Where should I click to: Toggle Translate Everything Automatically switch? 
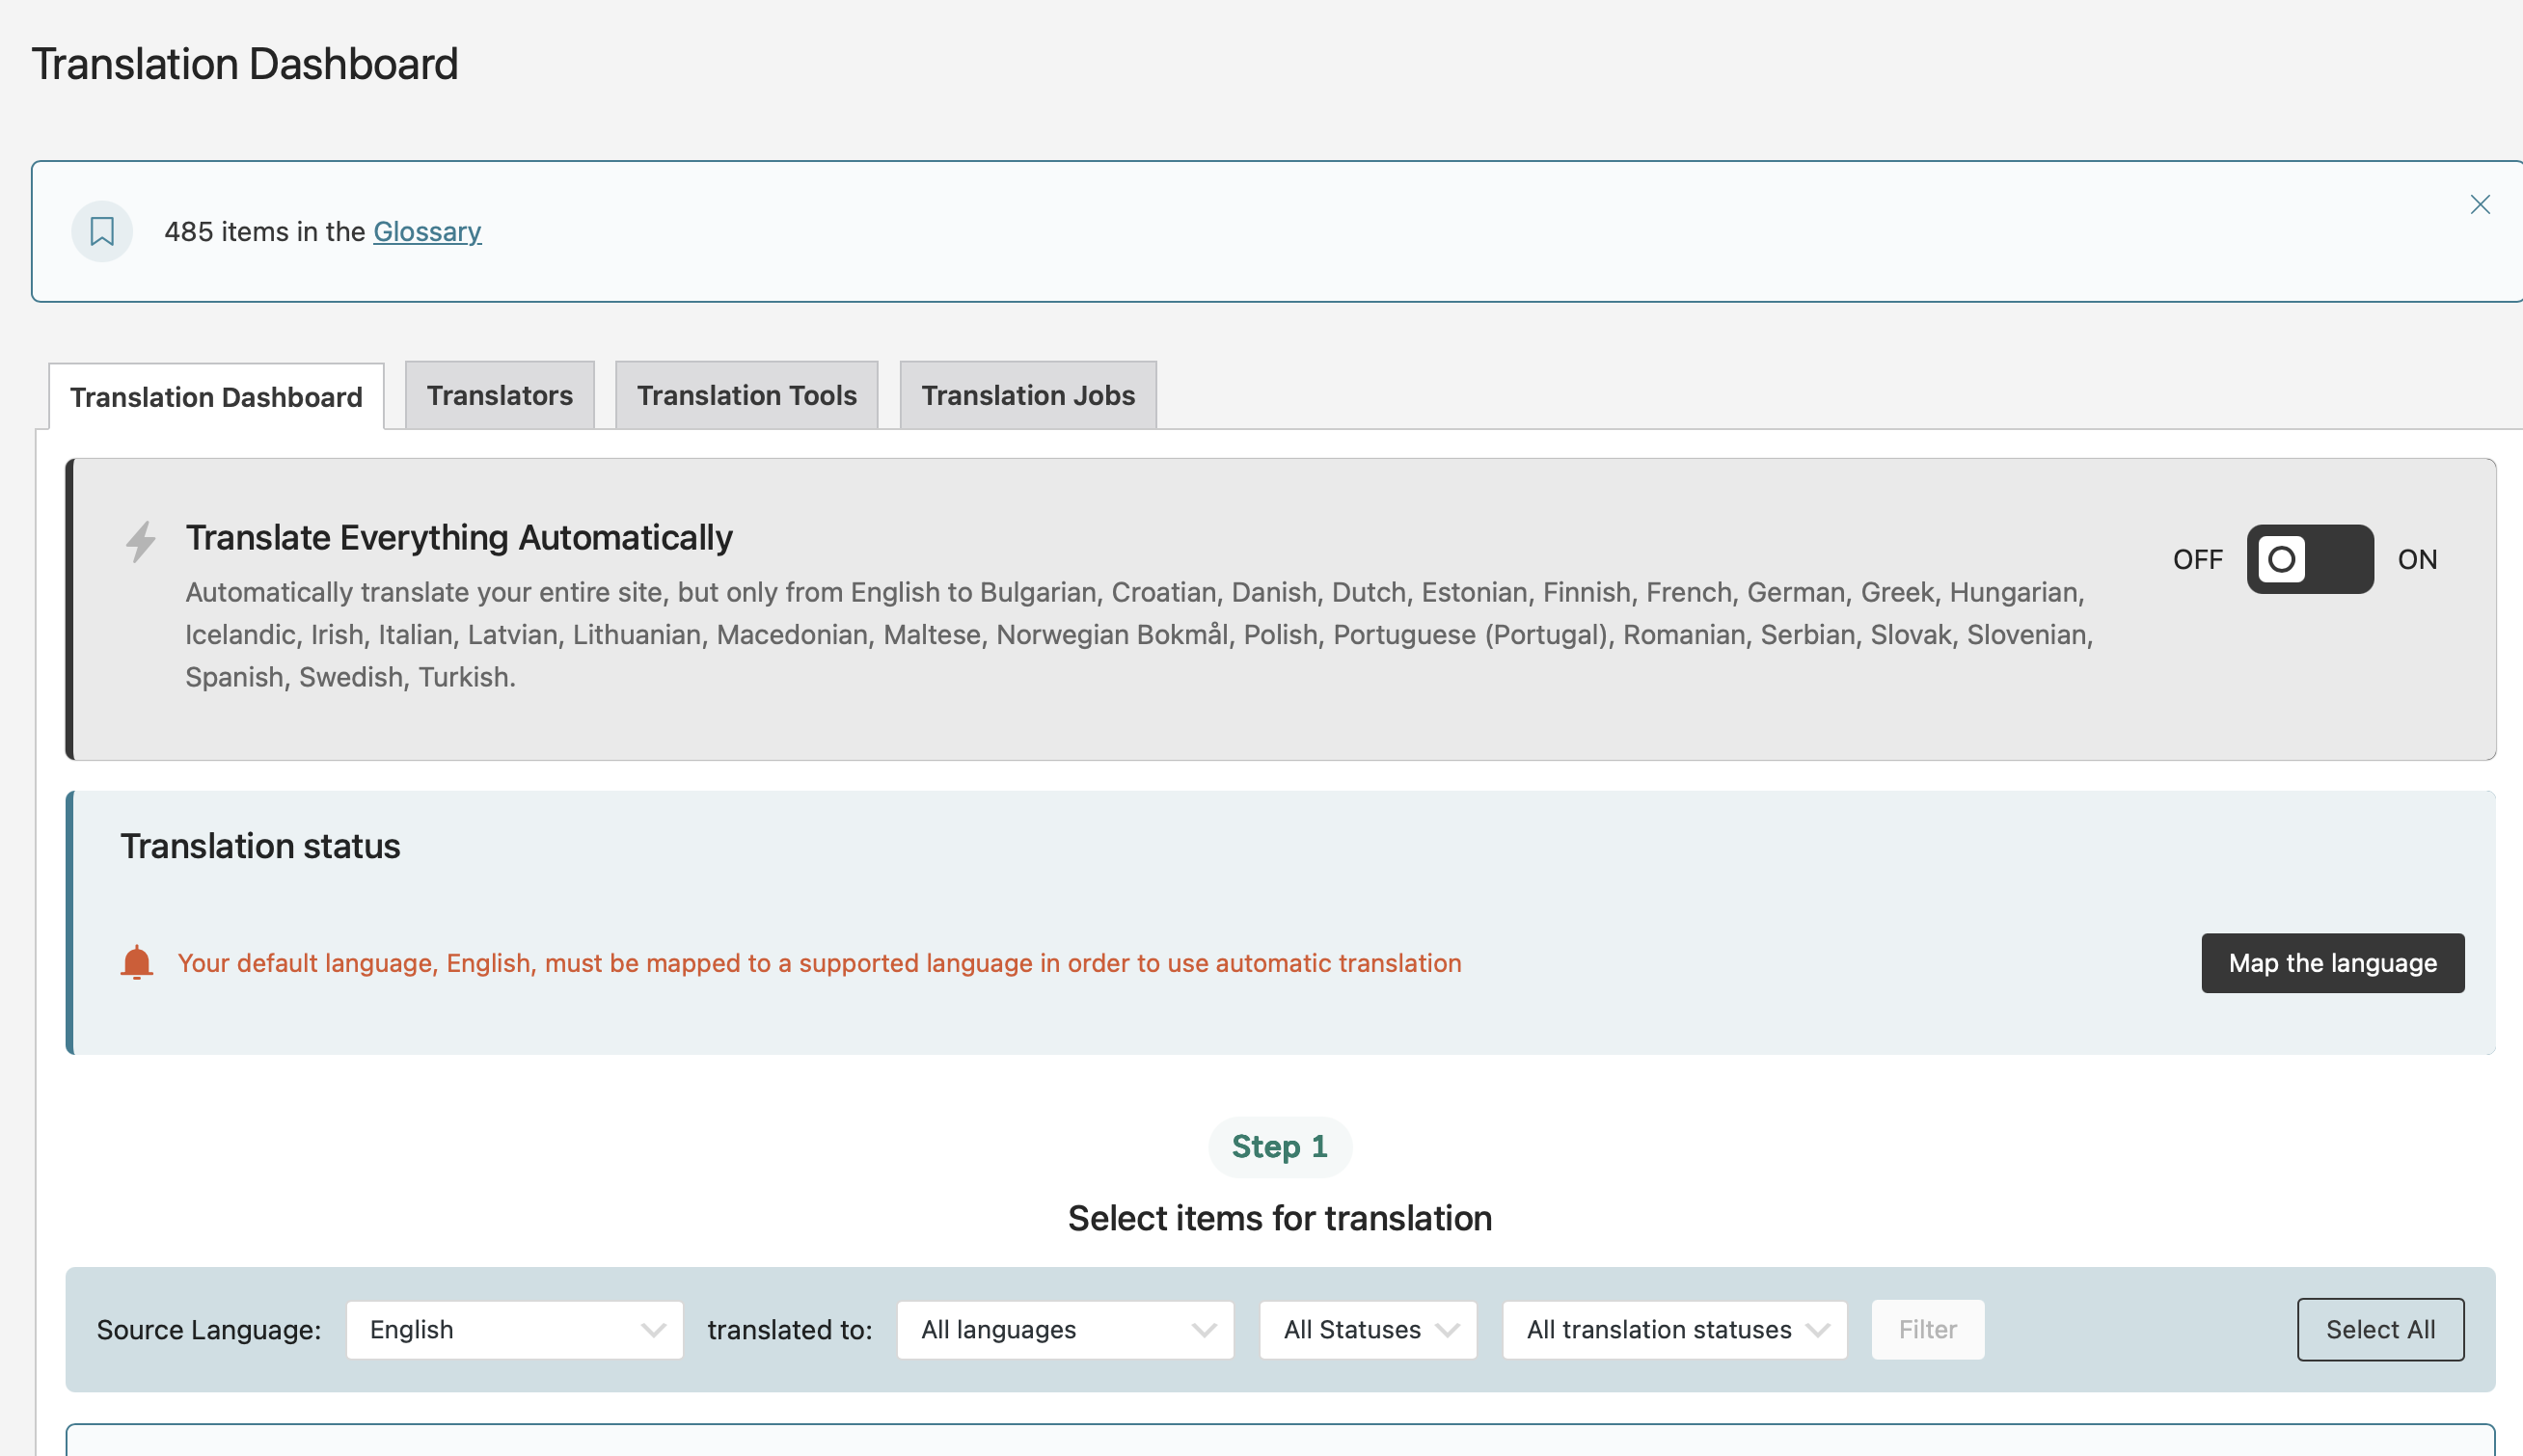(2309, 559)
